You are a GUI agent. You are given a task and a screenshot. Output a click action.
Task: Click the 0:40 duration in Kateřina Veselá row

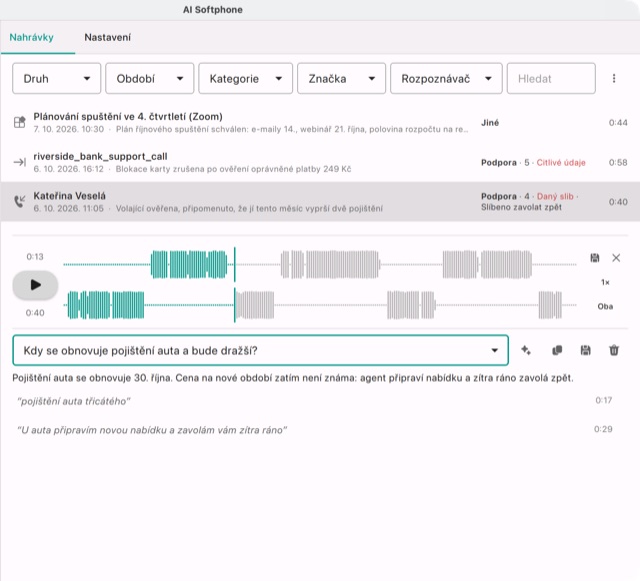coord(618,202)
